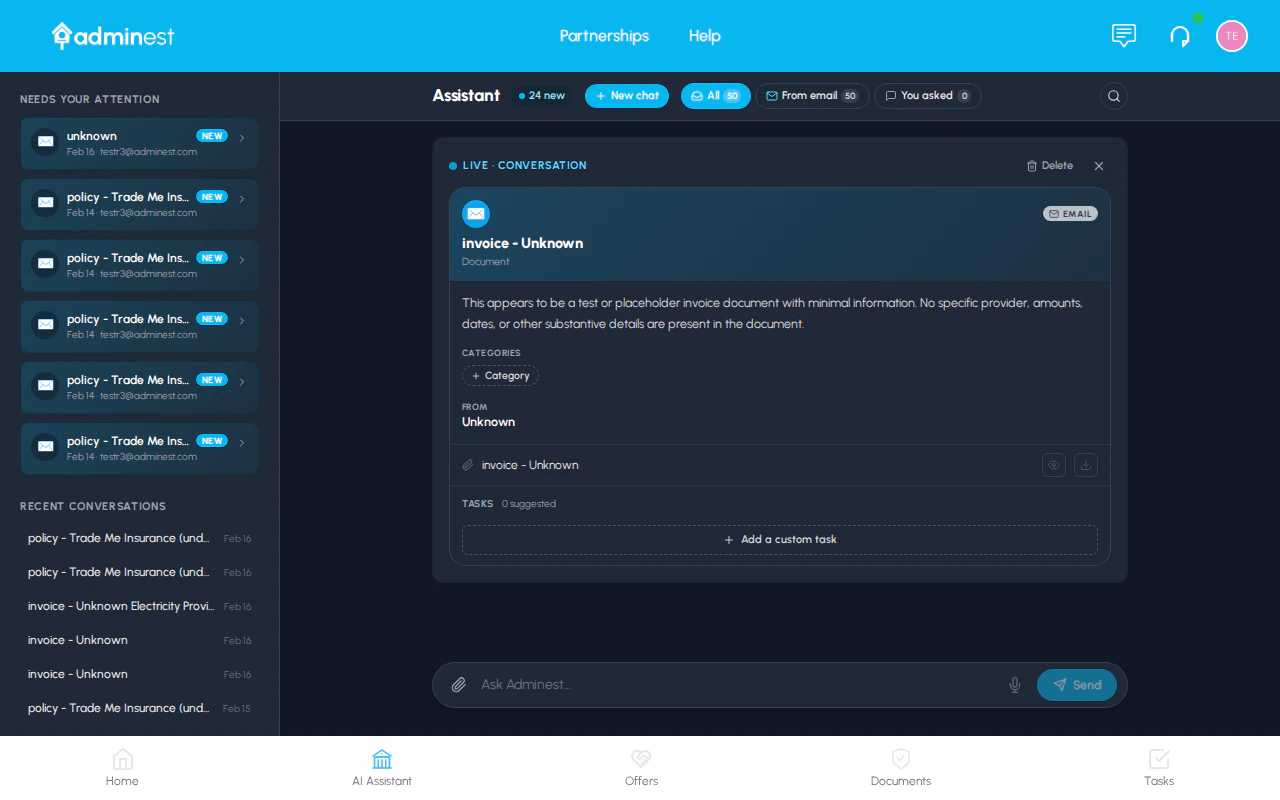
Task: Open the Feb 15 policy - Trade Me conversation
Action: click(140, 708)
